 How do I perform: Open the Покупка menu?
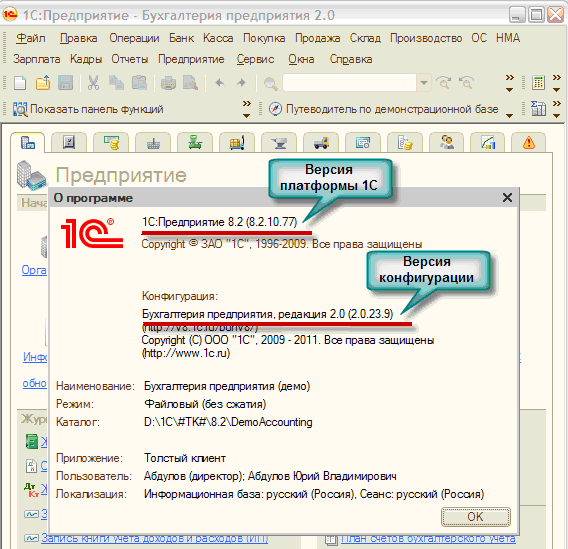coord(264,38)
